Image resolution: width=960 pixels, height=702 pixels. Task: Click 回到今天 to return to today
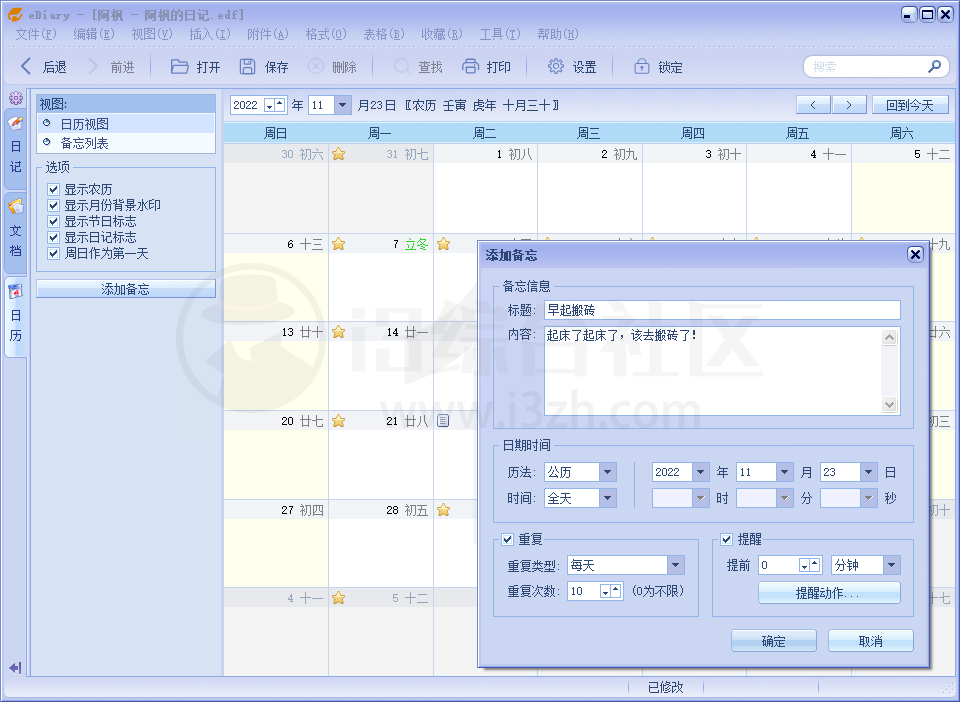(x=910, y=105)
